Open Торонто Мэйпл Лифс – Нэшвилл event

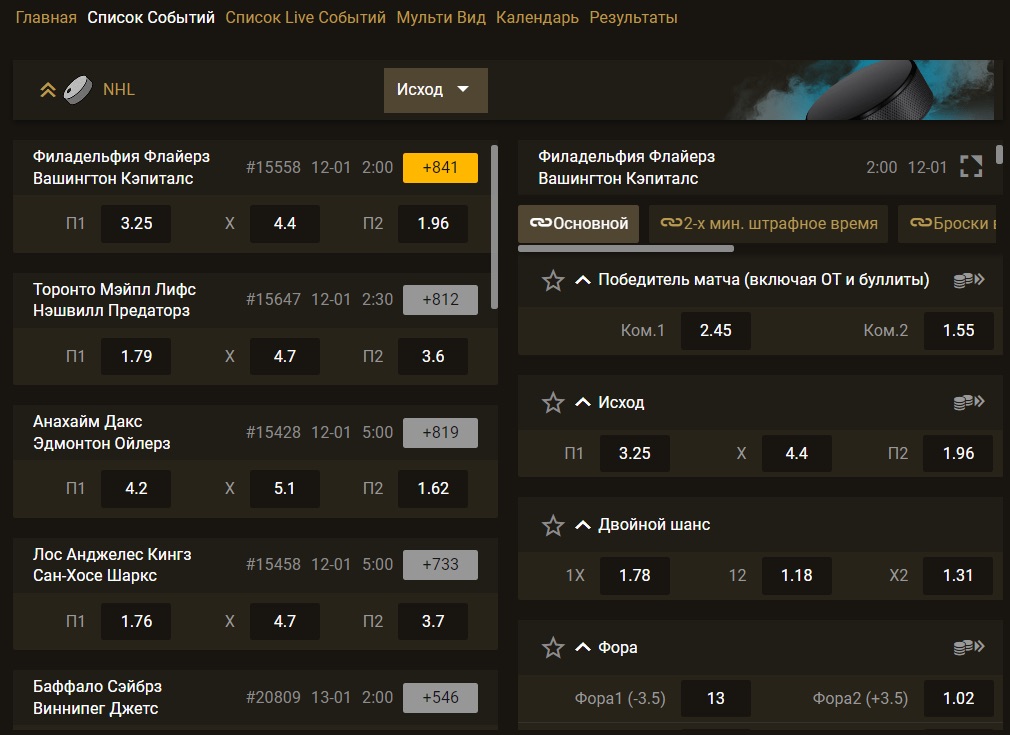(x=115, y=300)
